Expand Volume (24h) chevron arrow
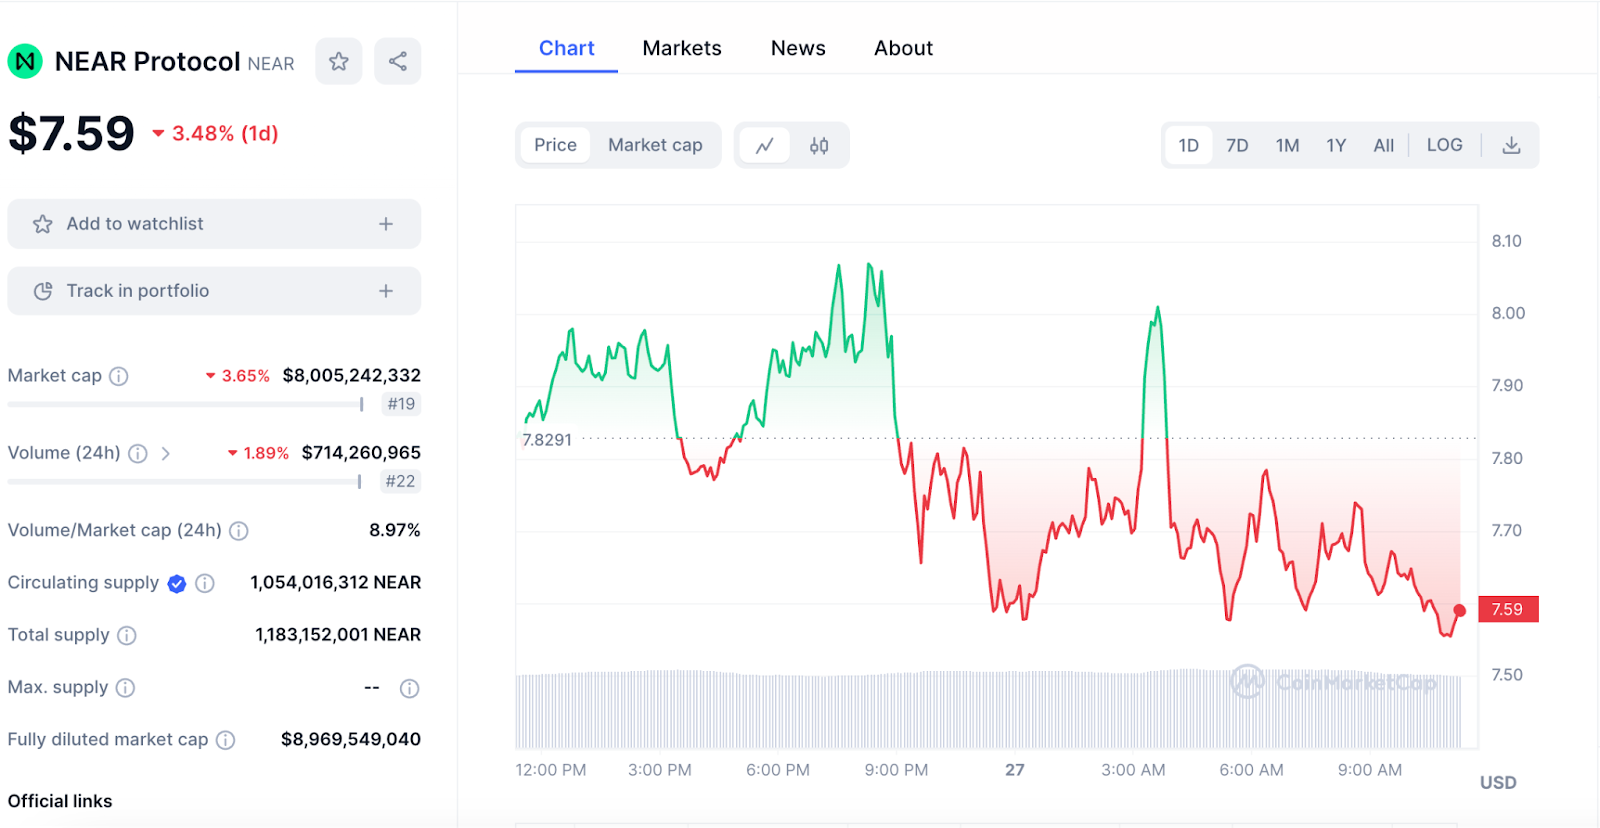The height and width of the screenshot is (828, 1600). tap(166, 454)
